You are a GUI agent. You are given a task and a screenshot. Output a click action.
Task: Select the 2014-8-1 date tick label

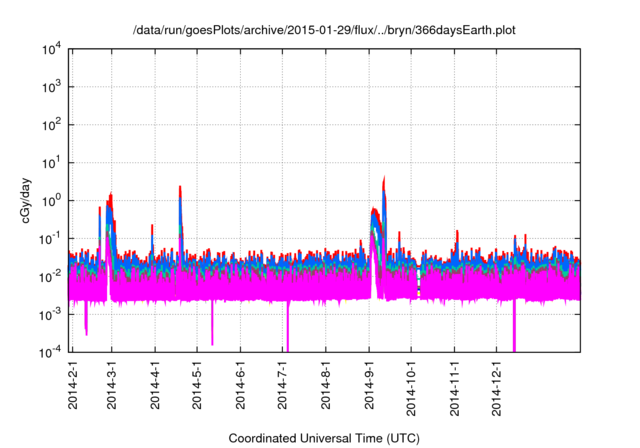point(326,388)
